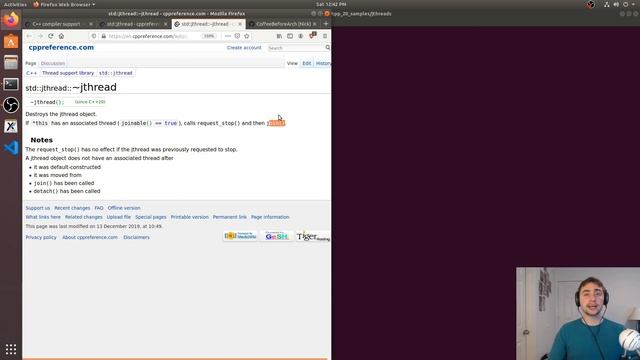Image resolution: width=640 pixels, height=360 pixels.
Task: Toggle Firefox sidebars view
Action: pyautogui.click(x=290, y=36)
